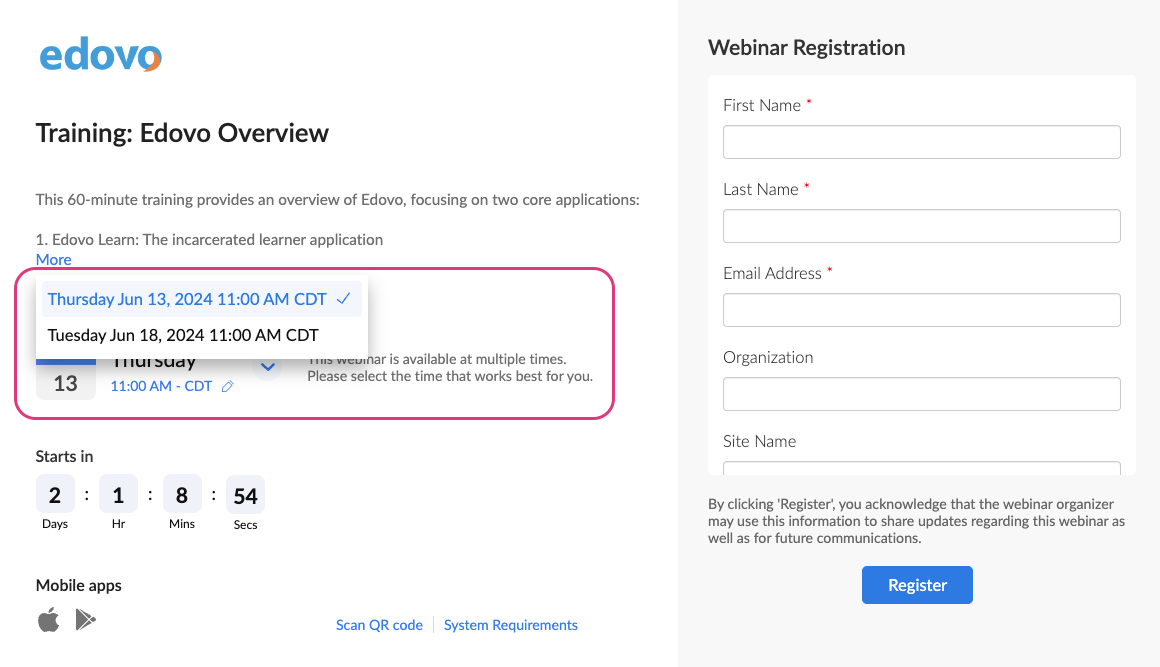Click the More link under description
This screenshot has width=1160, height=667.
tap(53, 260)
